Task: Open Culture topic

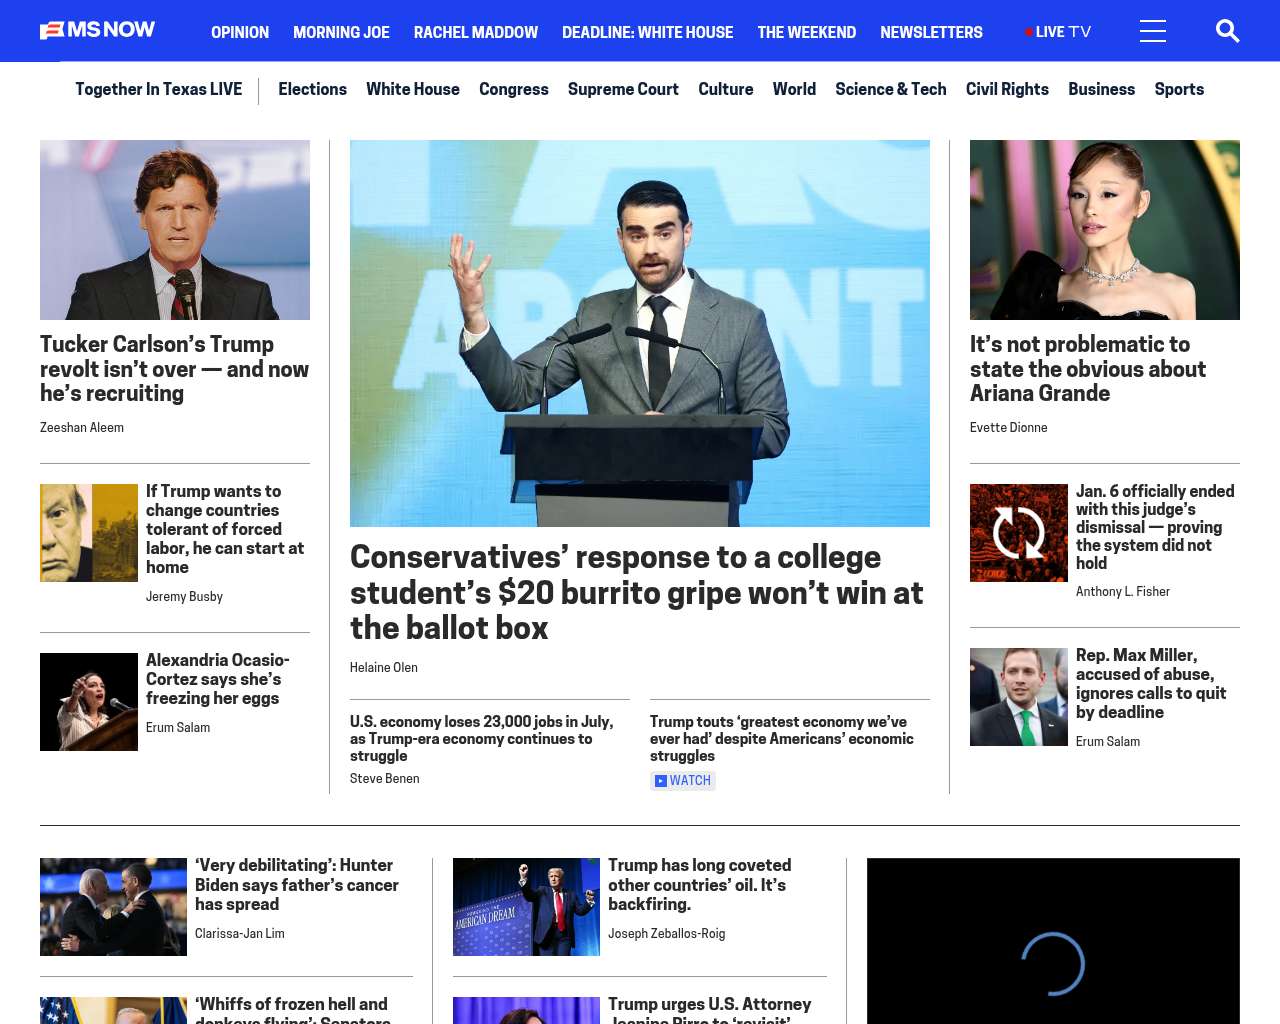Action: 726,89
